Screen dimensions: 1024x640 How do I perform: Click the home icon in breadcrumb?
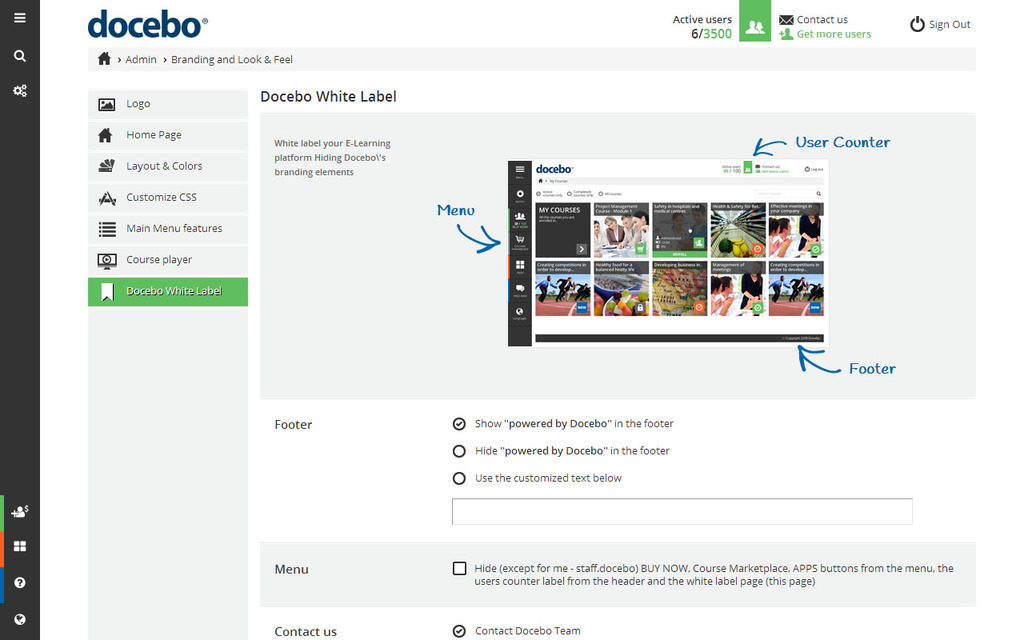104,59
